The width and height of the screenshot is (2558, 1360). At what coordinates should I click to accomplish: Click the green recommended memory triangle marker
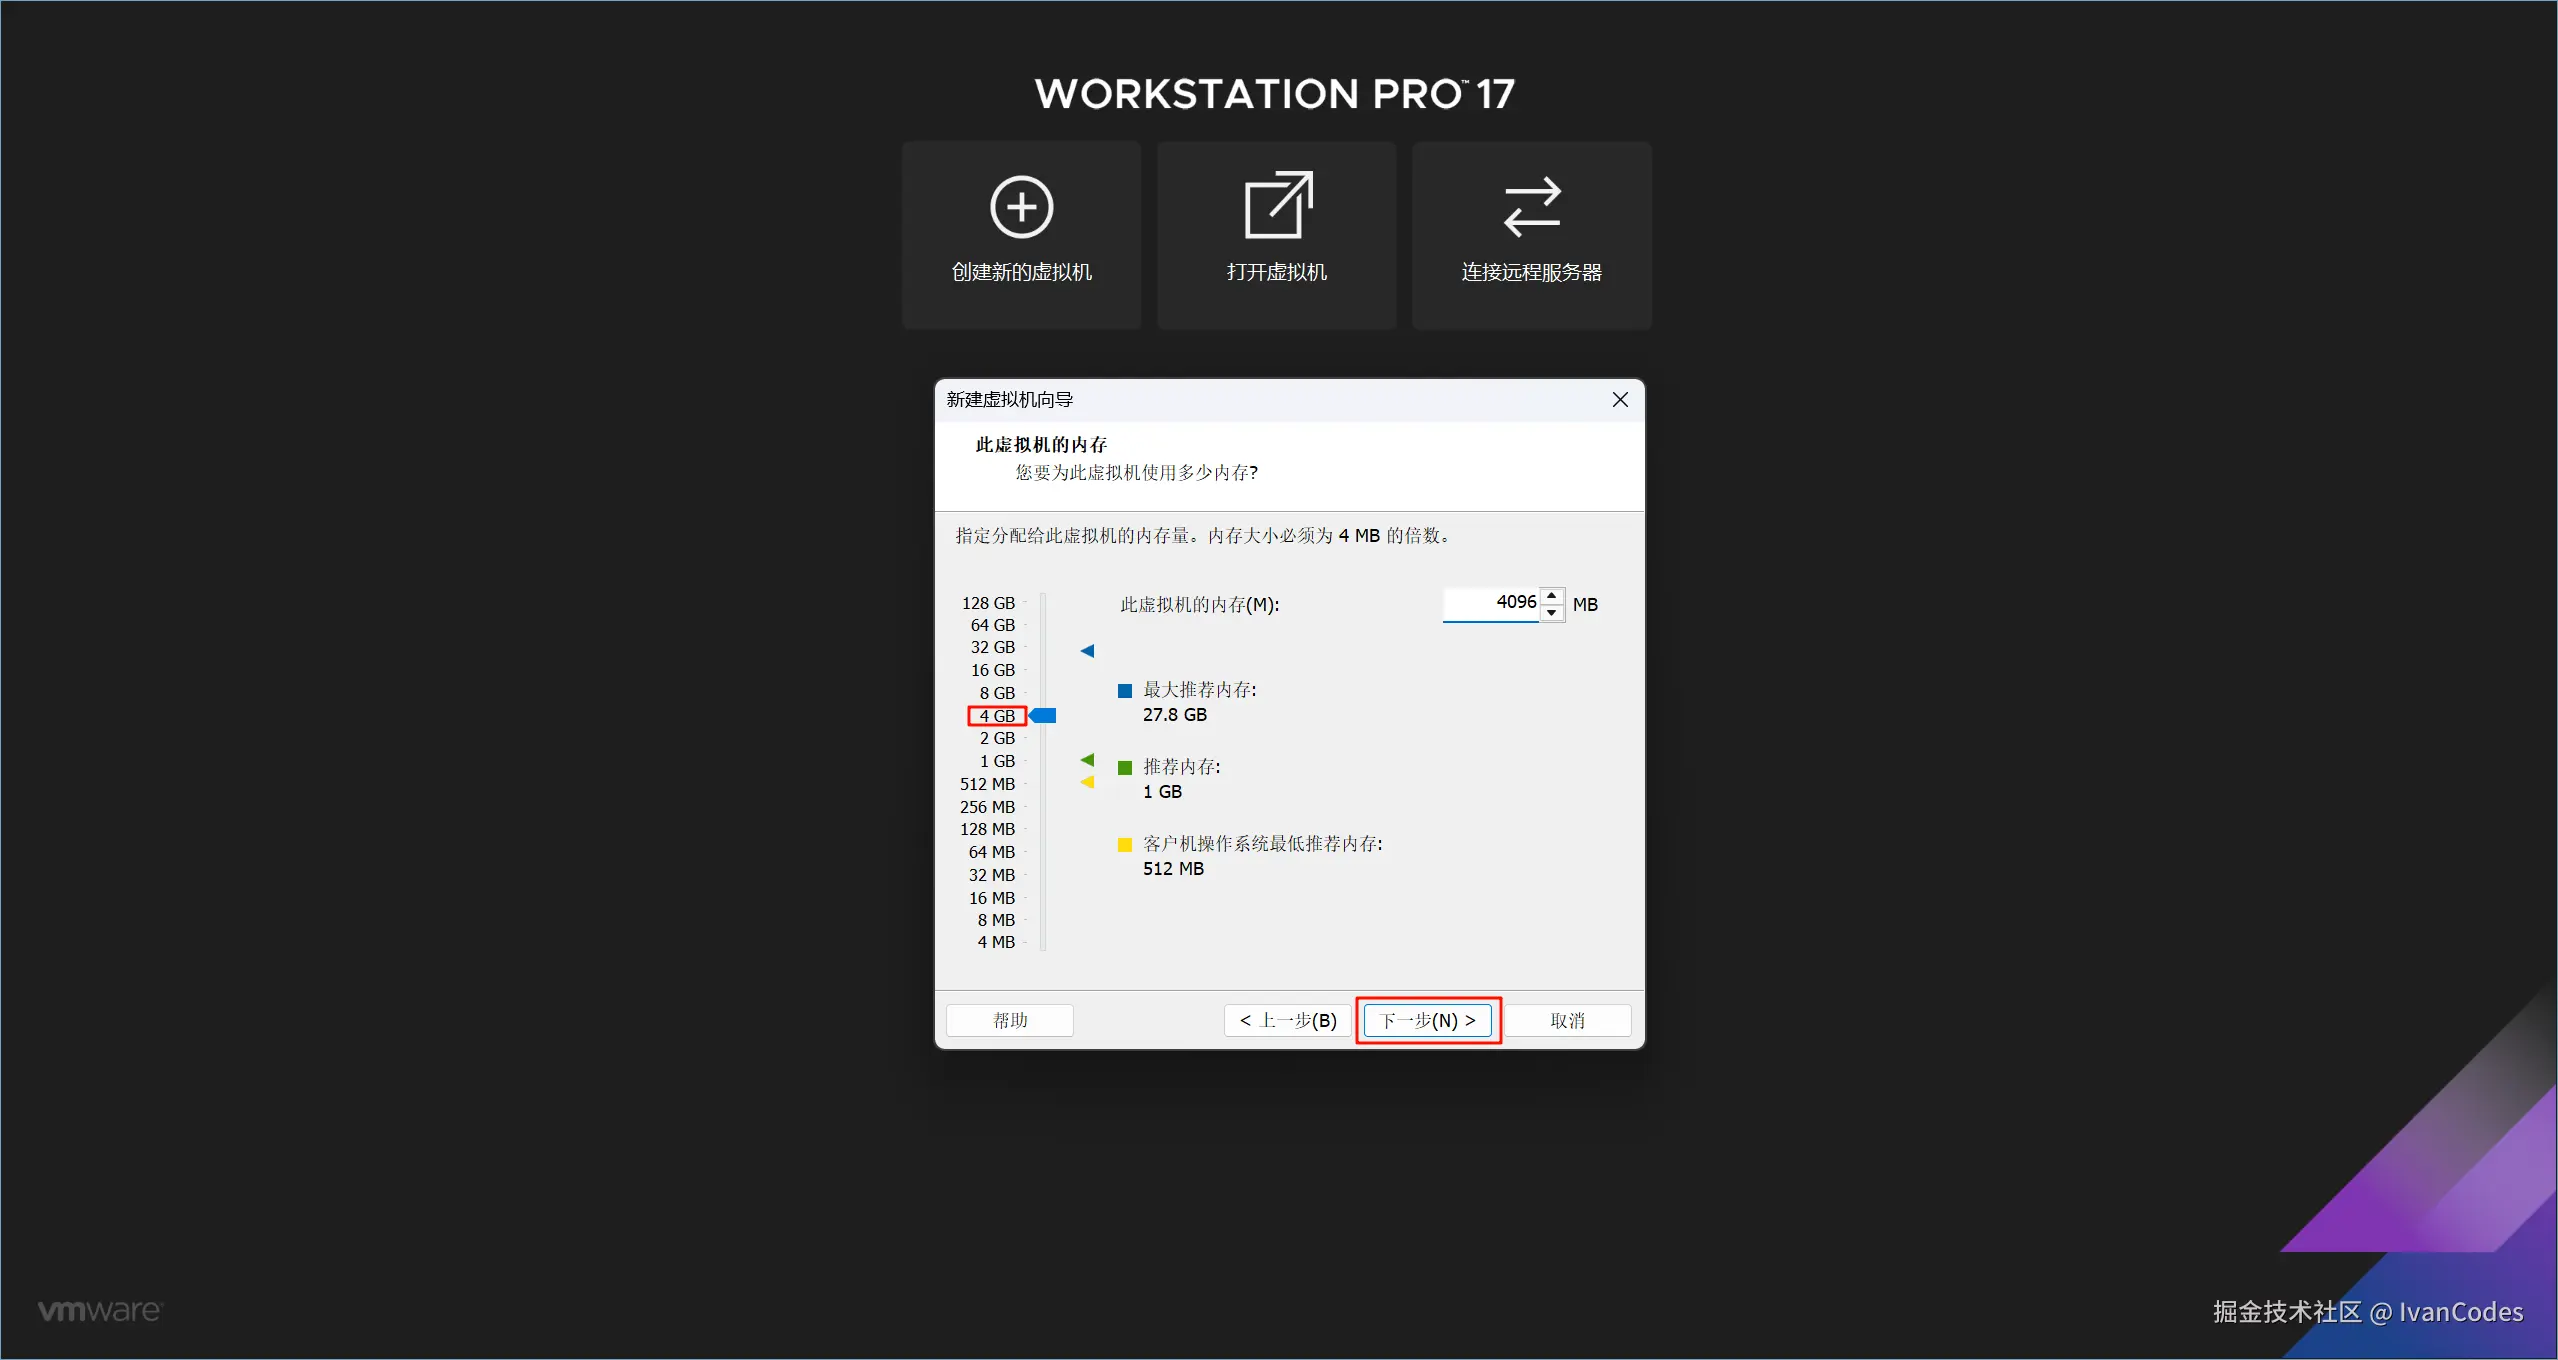pyautogui.click(x=1087, y=760)
